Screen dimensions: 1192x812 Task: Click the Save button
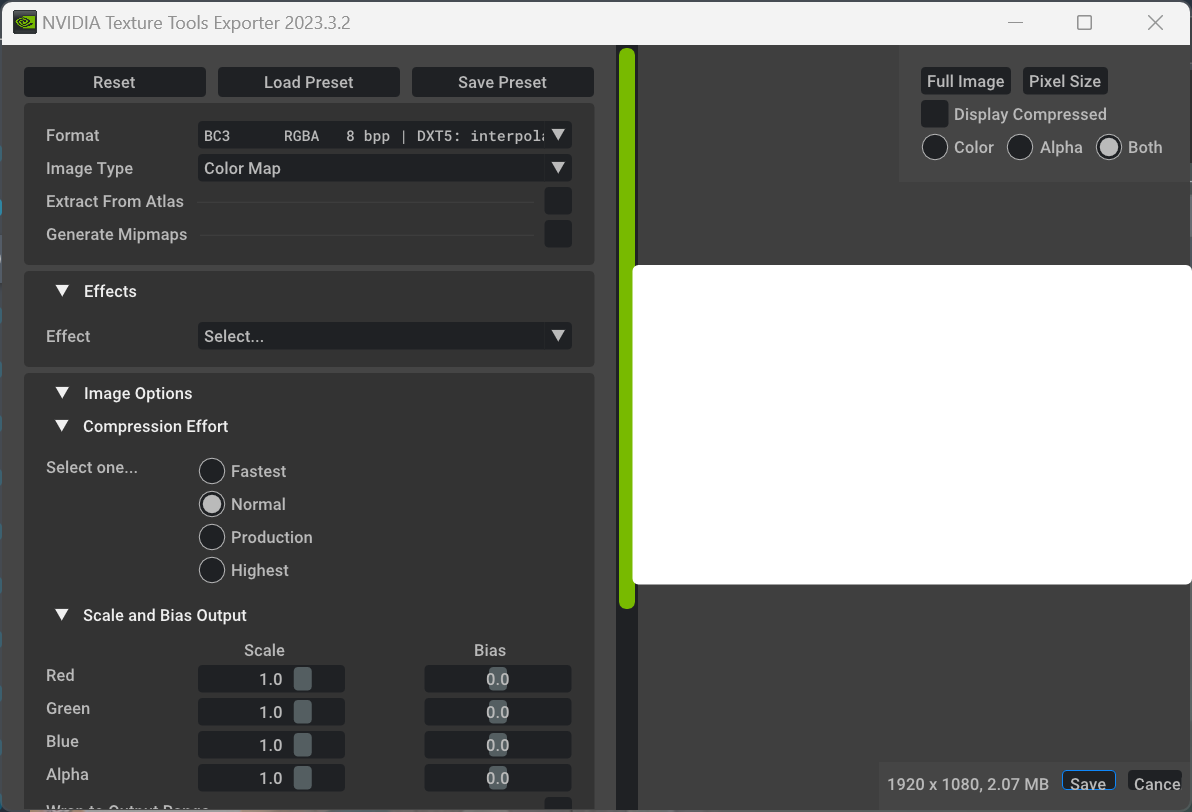(x=1089, y=782)
